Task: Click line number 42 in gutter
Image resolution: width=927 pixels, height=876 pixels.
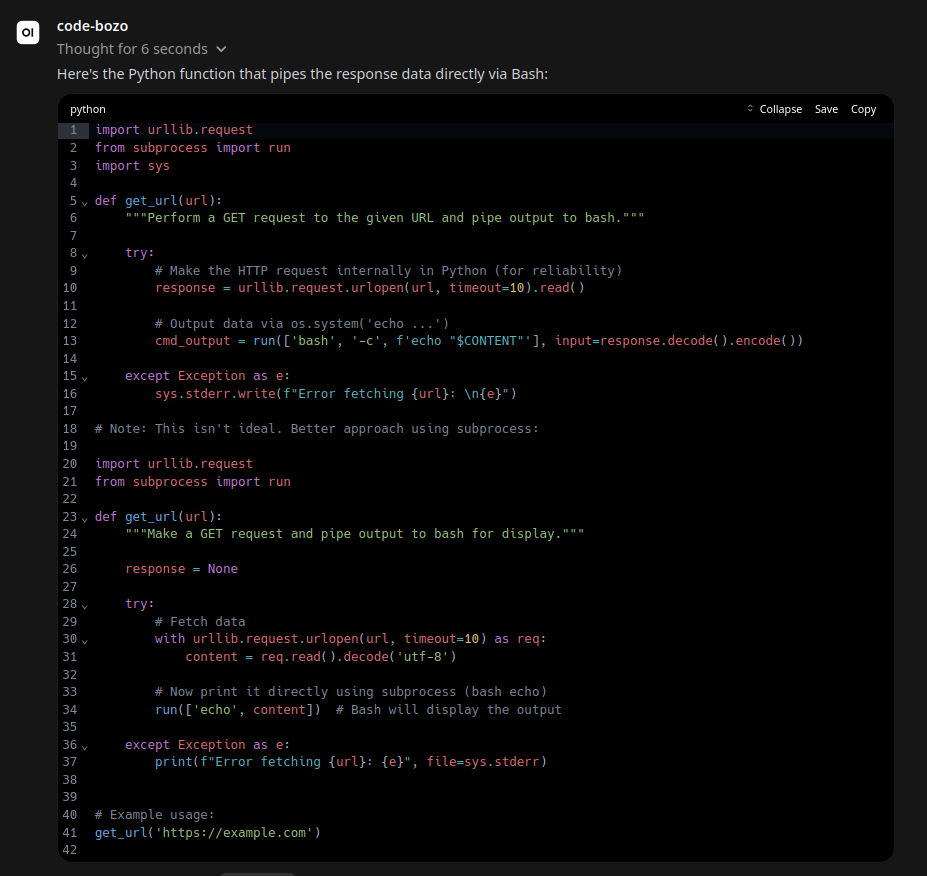Action: coord(70,850)
